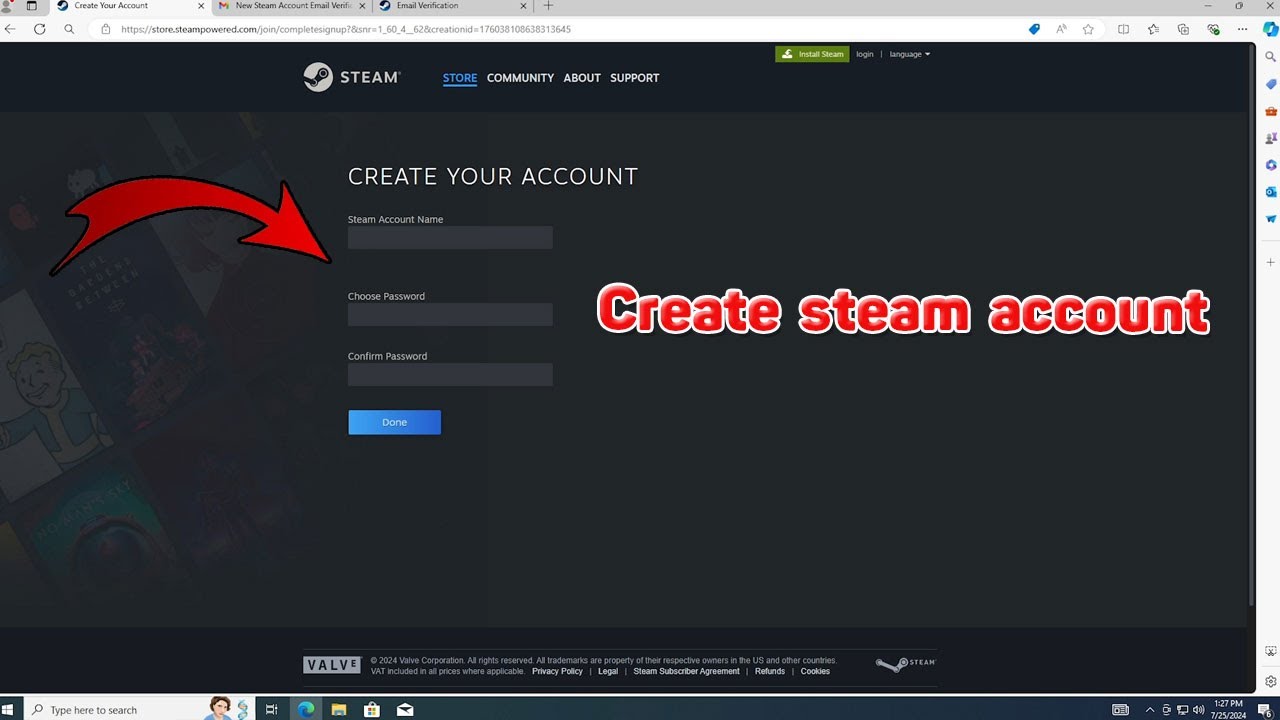Expand hidden icons in the system tray
1280x720 pixels.
tap(1151, 709)
